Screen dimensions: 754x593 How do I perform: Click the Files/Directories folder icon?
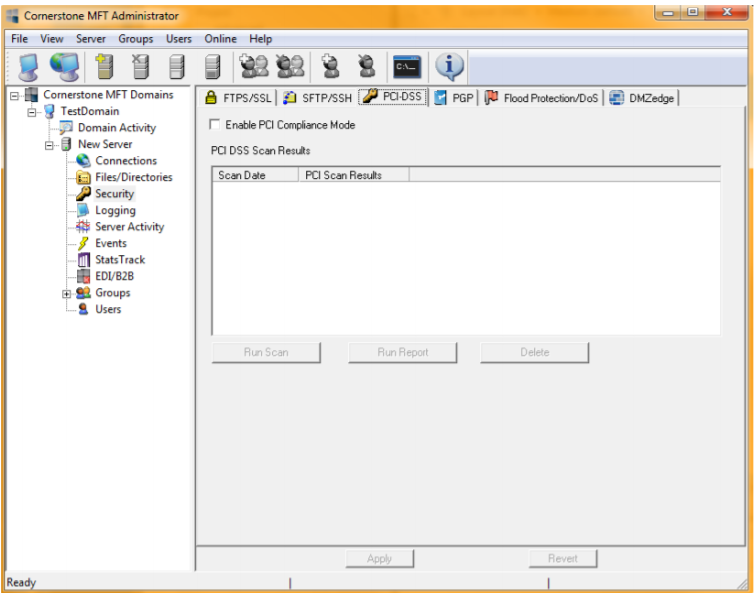83,177
